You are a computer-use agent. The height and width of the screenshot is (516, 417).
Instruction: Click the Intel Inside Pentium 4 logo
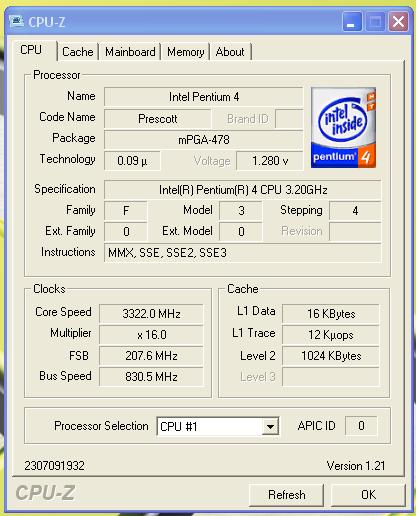343,128
